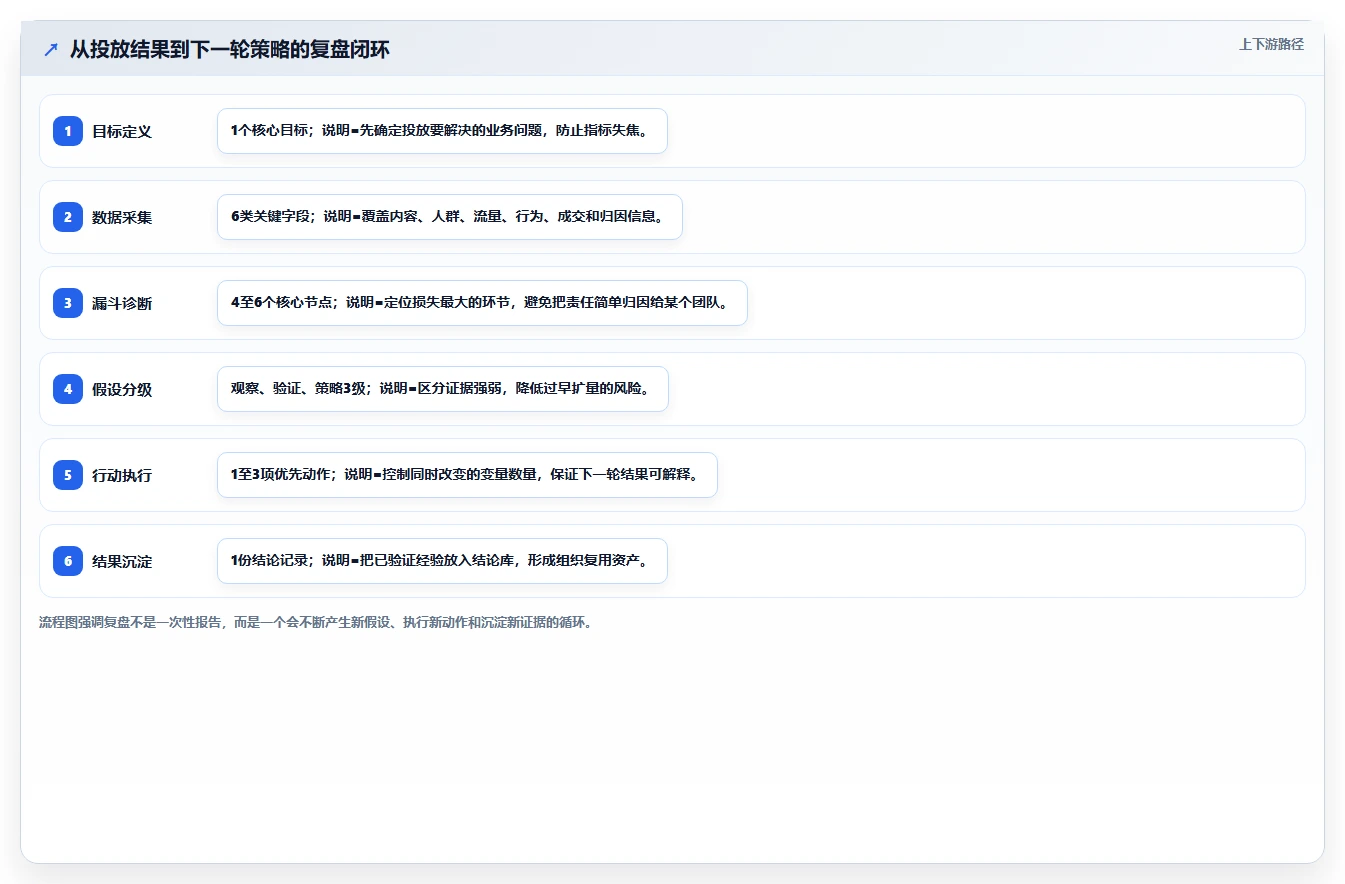
Task: Click the number 3 badge for 漏斗诊断
Action: click(68, 303)
